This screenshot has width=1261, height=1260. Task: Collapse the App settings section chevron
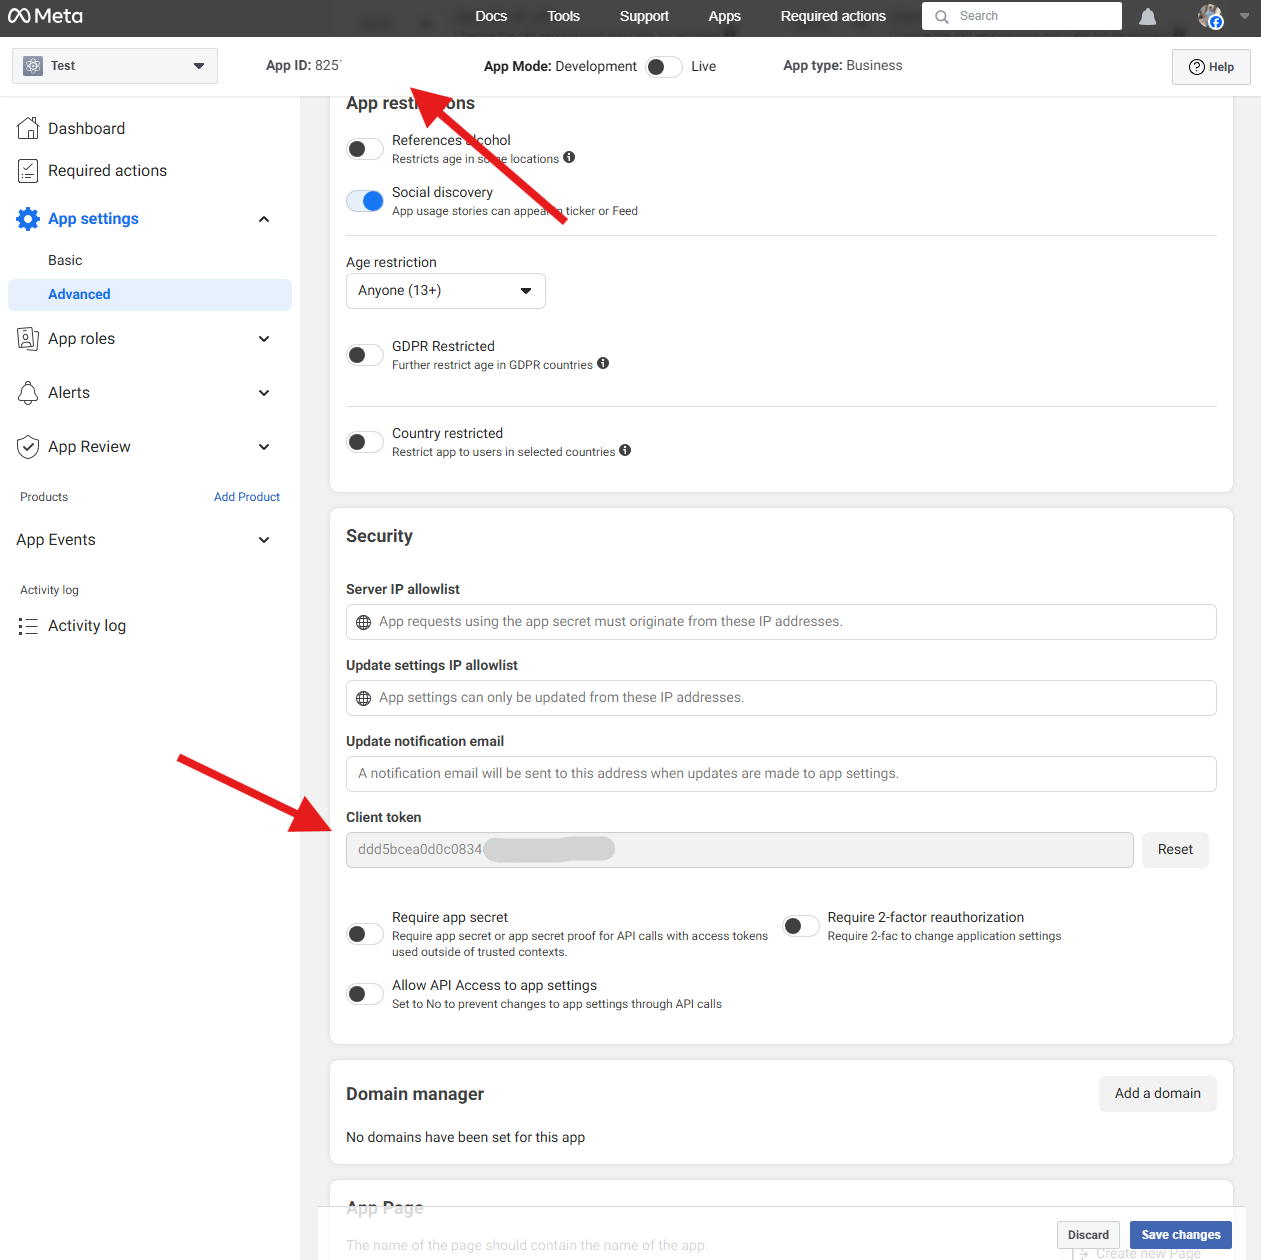(x=264, y=219)
